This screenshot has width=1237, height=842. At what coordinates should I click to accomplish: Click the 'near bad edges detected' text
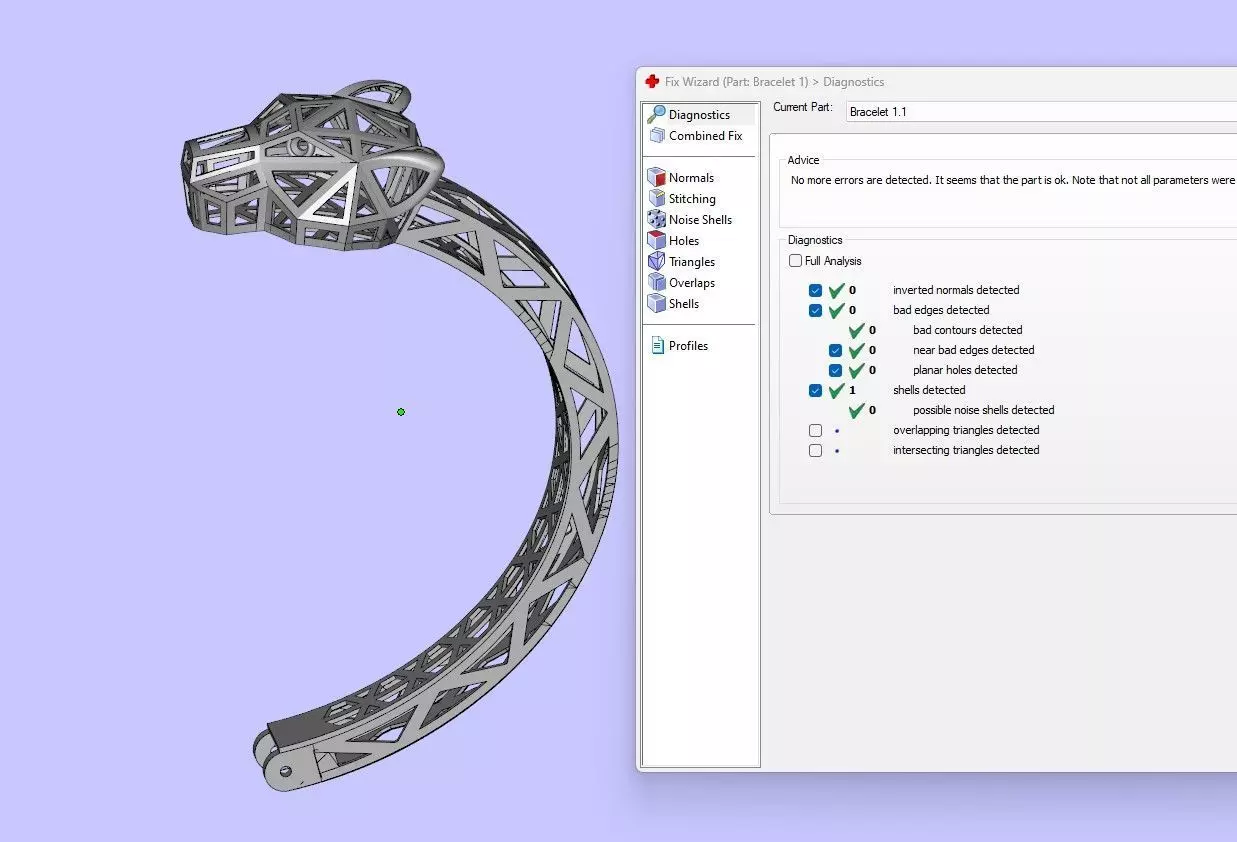click(x=973, y=350)
